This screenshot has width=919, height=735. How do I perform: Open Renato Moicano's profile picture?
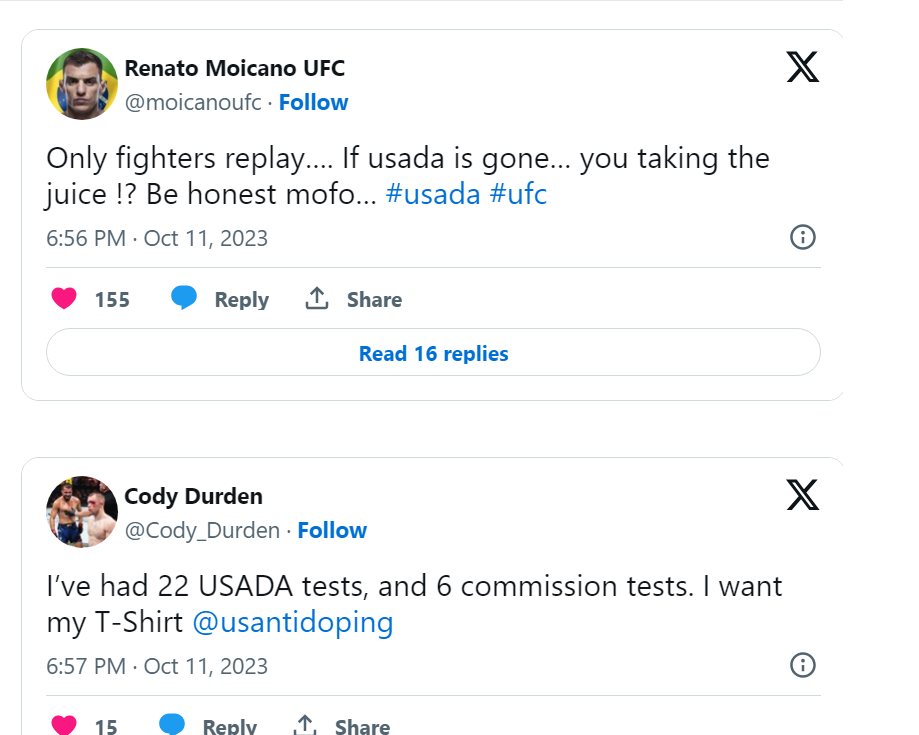(x=82, y=84)
